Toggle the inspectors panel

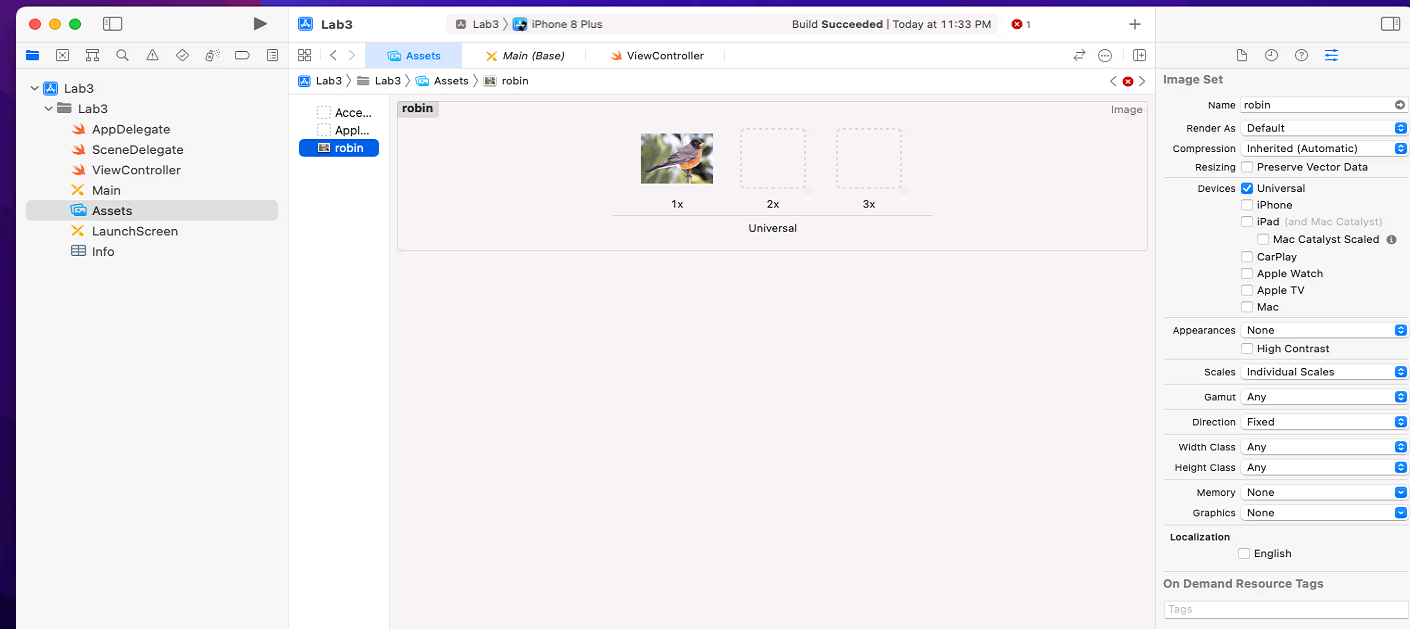coord(1390,24)
